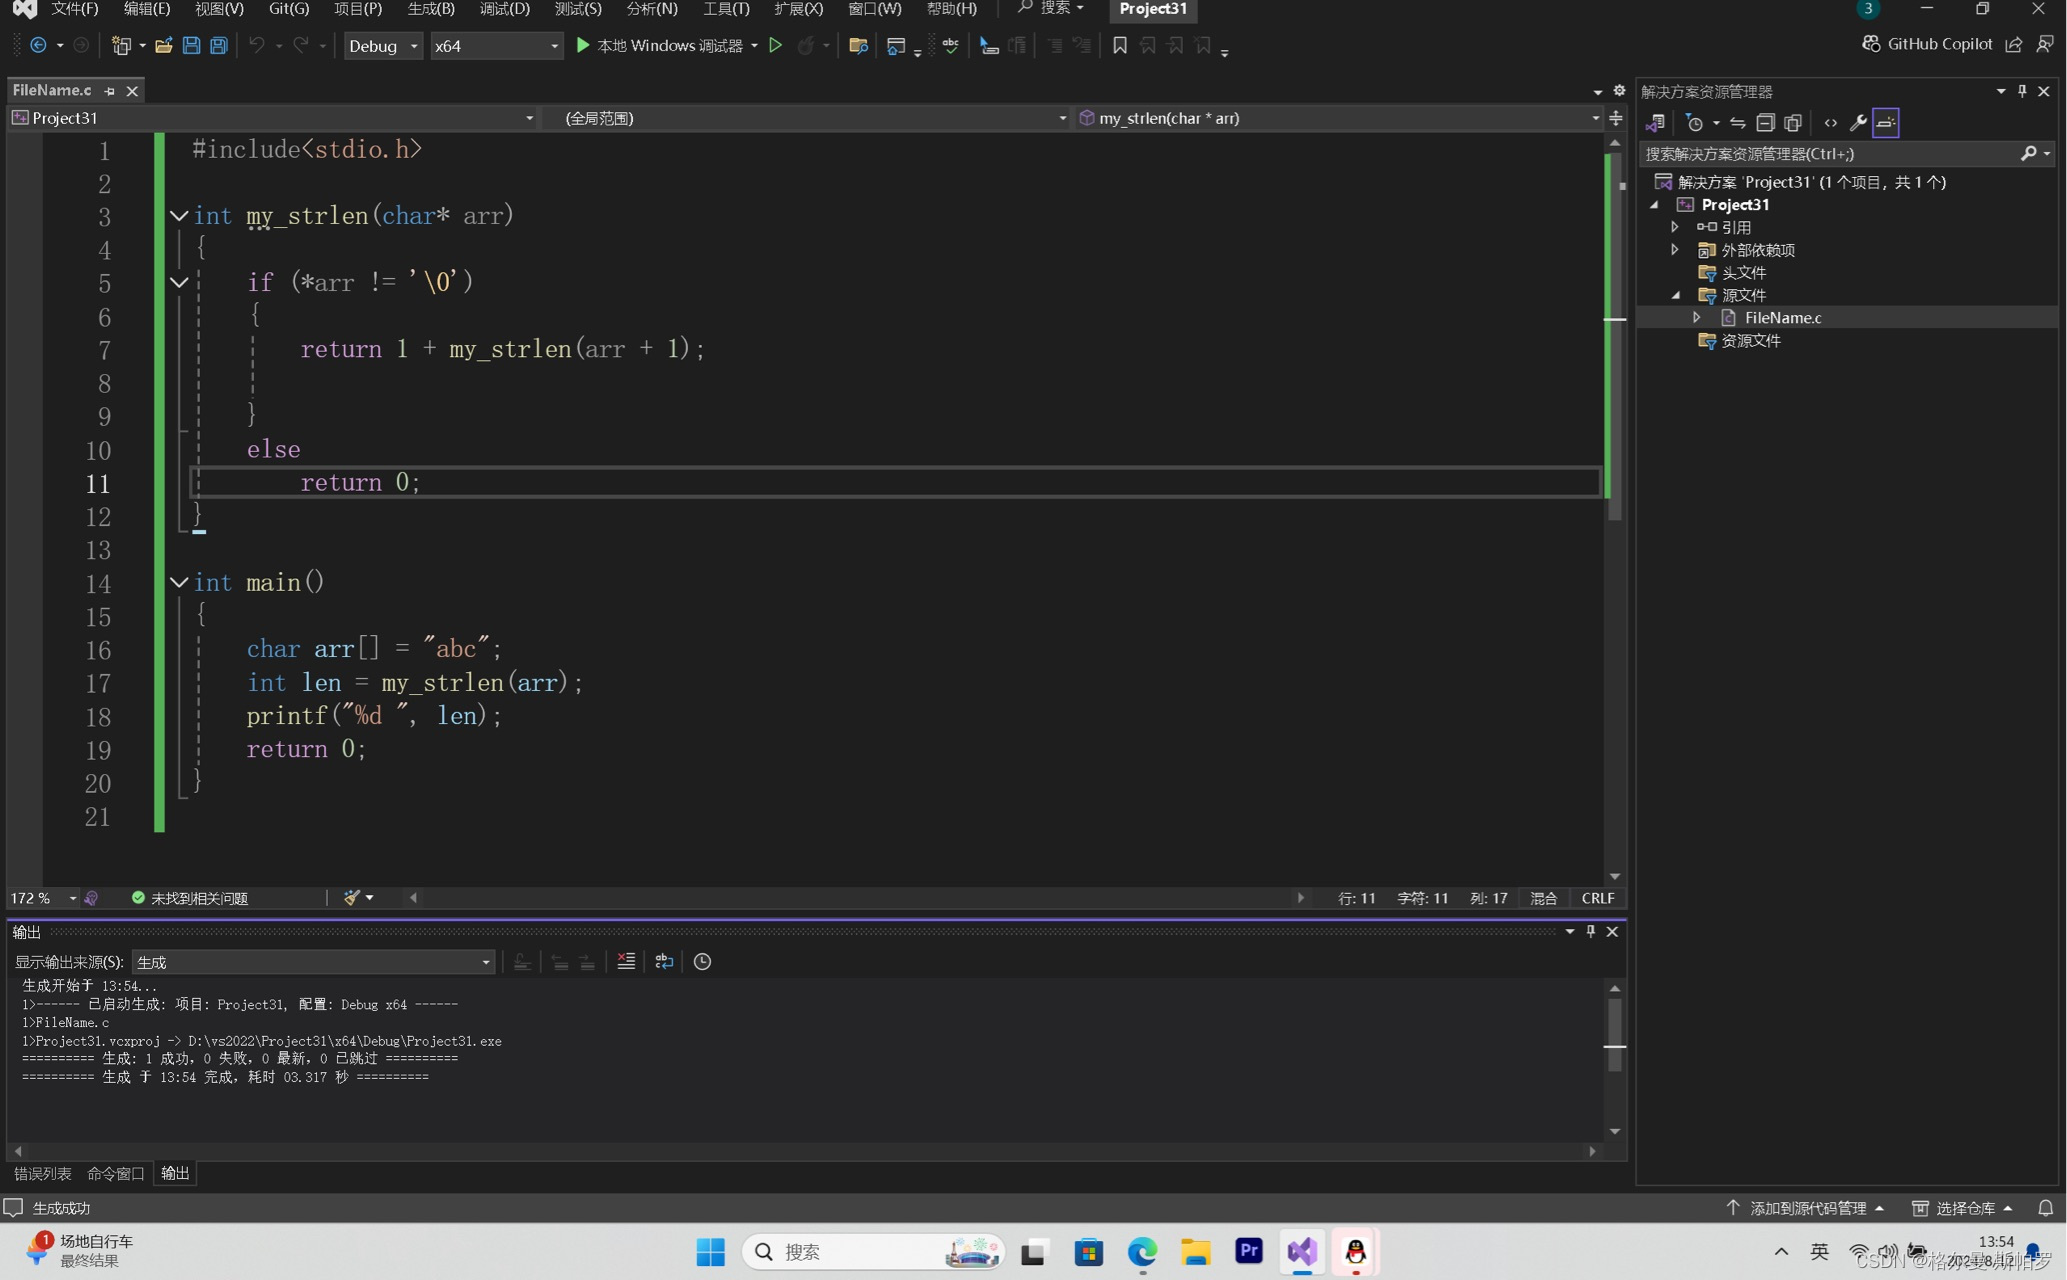Click the editor settings gear icon above code
Screen dimensions: 2067x1280
click(1619, 90)
